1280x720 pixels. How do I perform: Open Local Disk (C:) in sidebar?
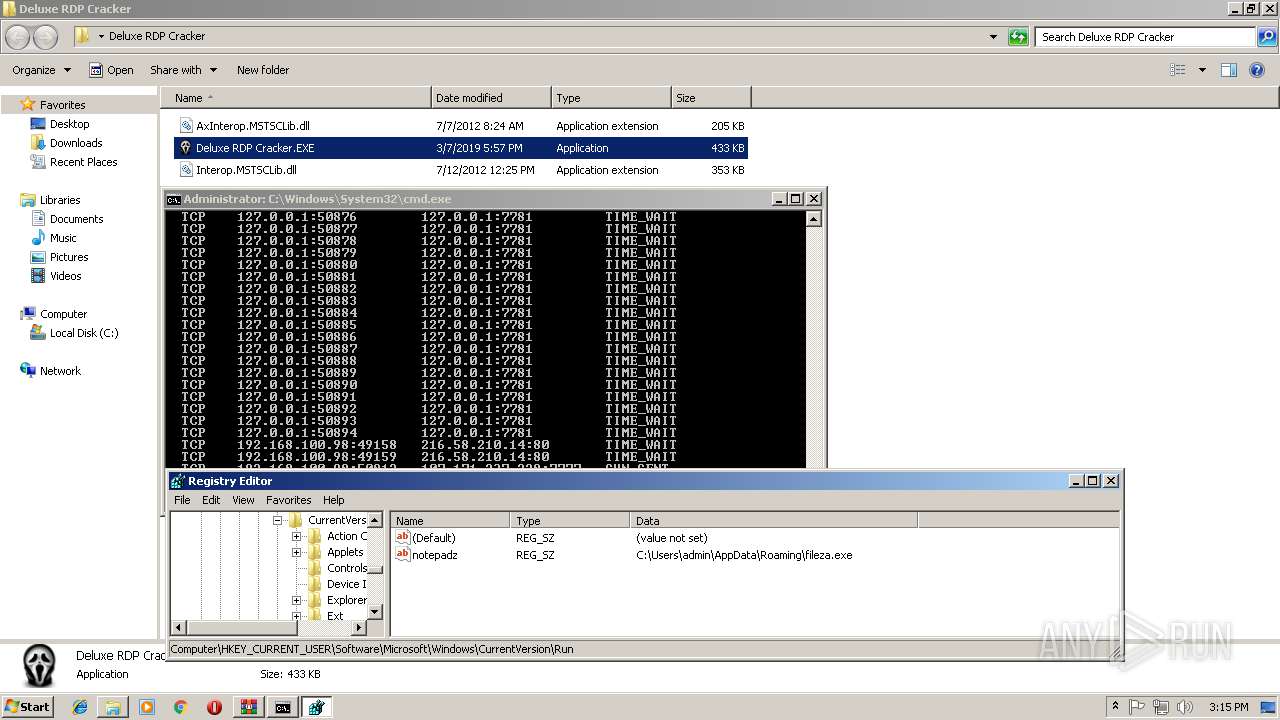click(x=84, y=333)
